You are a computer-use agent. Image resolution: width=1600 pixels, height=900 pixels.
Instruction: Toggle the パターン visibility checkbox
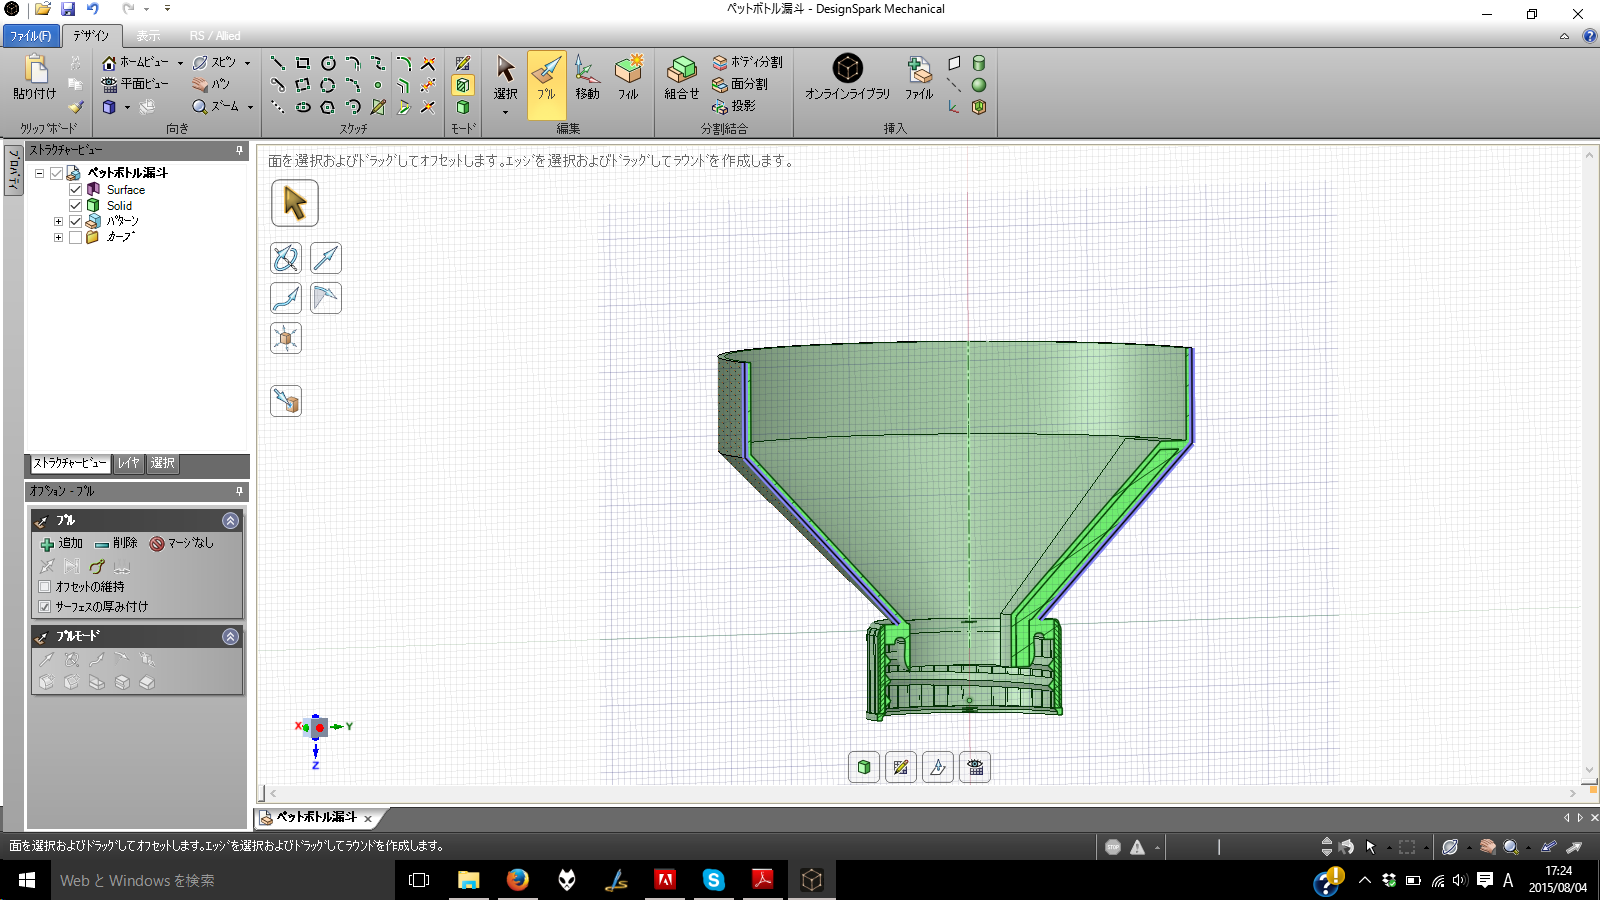[75, 221]
